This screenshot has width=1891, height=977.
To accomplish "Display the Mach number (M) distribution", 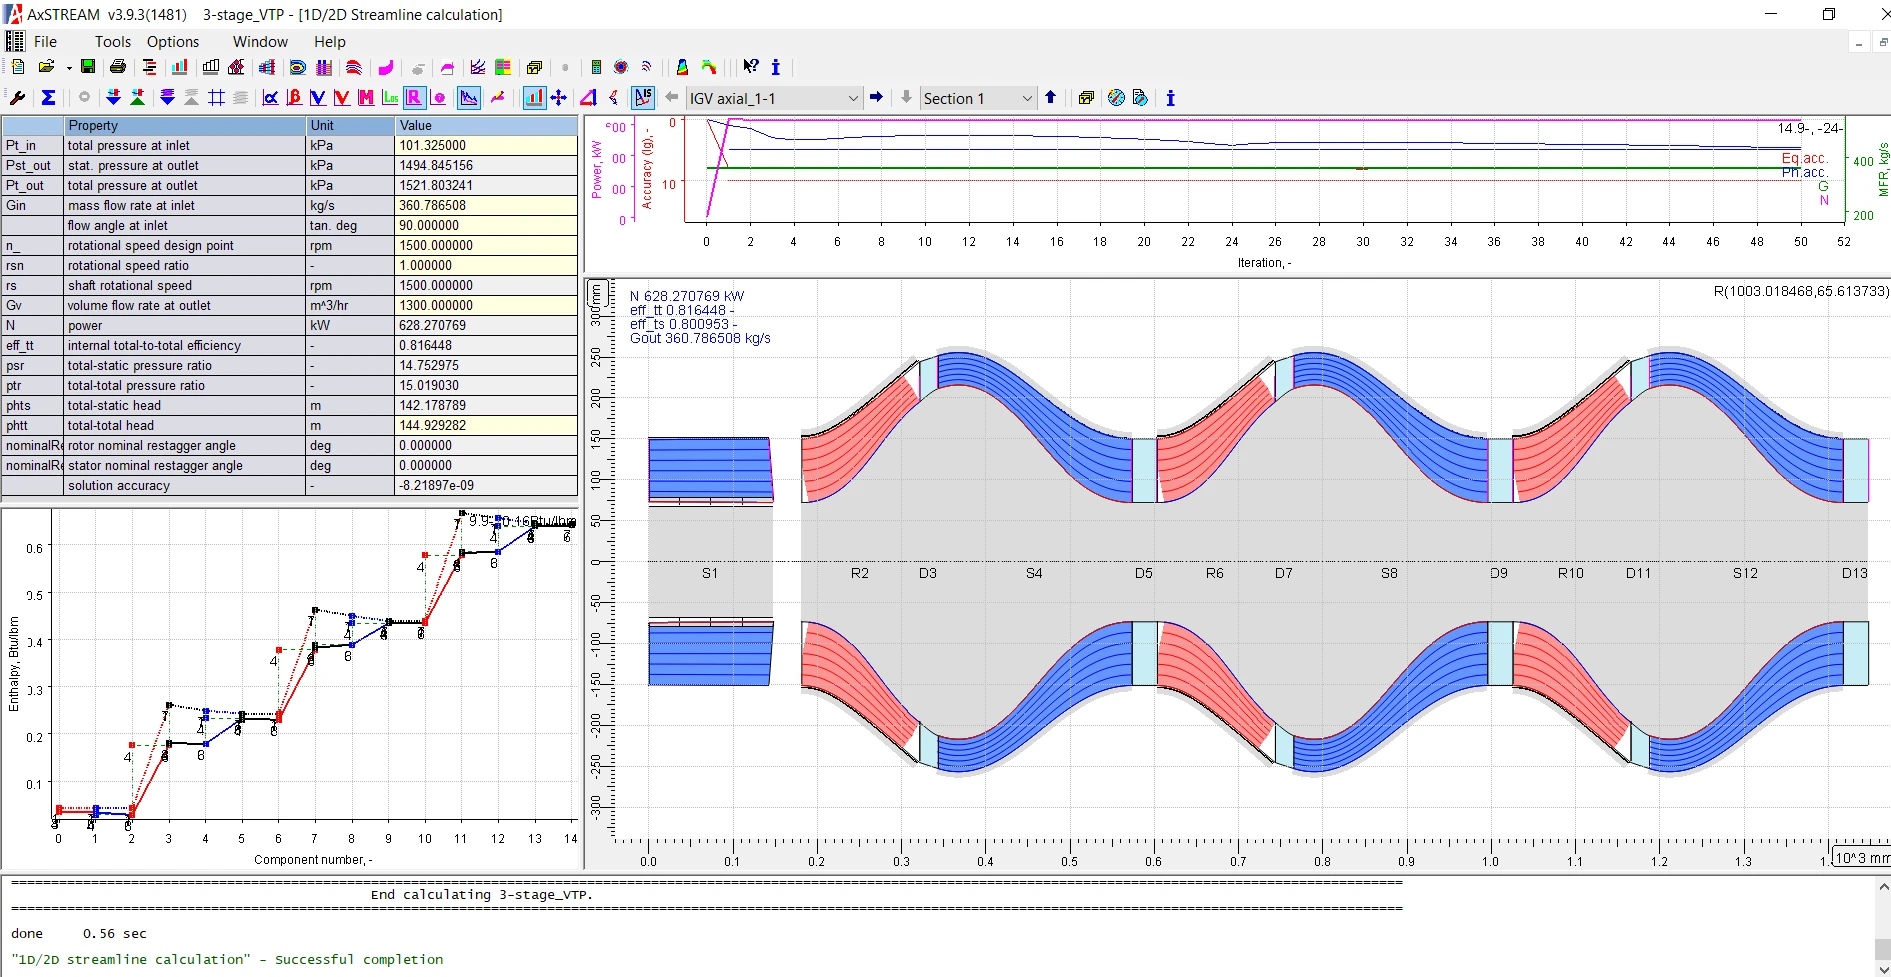I will click(x=366, y=98).
